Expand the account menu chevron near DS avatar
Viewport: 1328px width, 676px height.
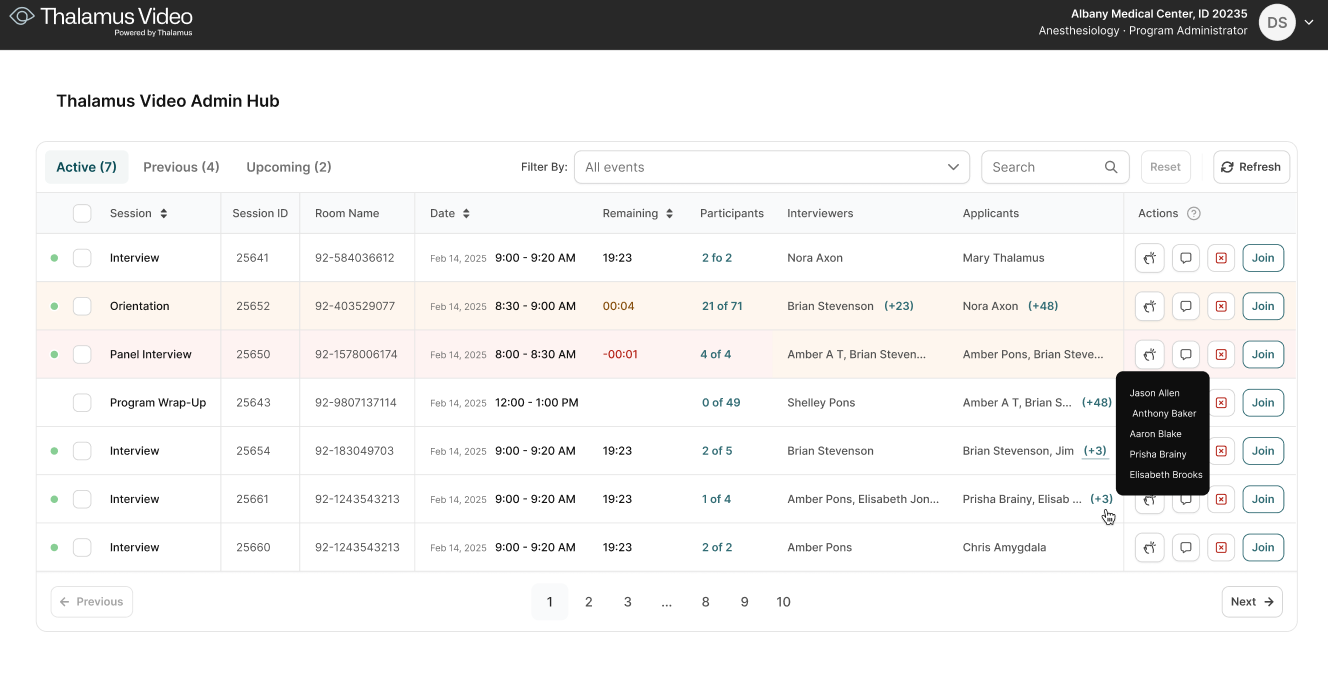(1309, 21)
